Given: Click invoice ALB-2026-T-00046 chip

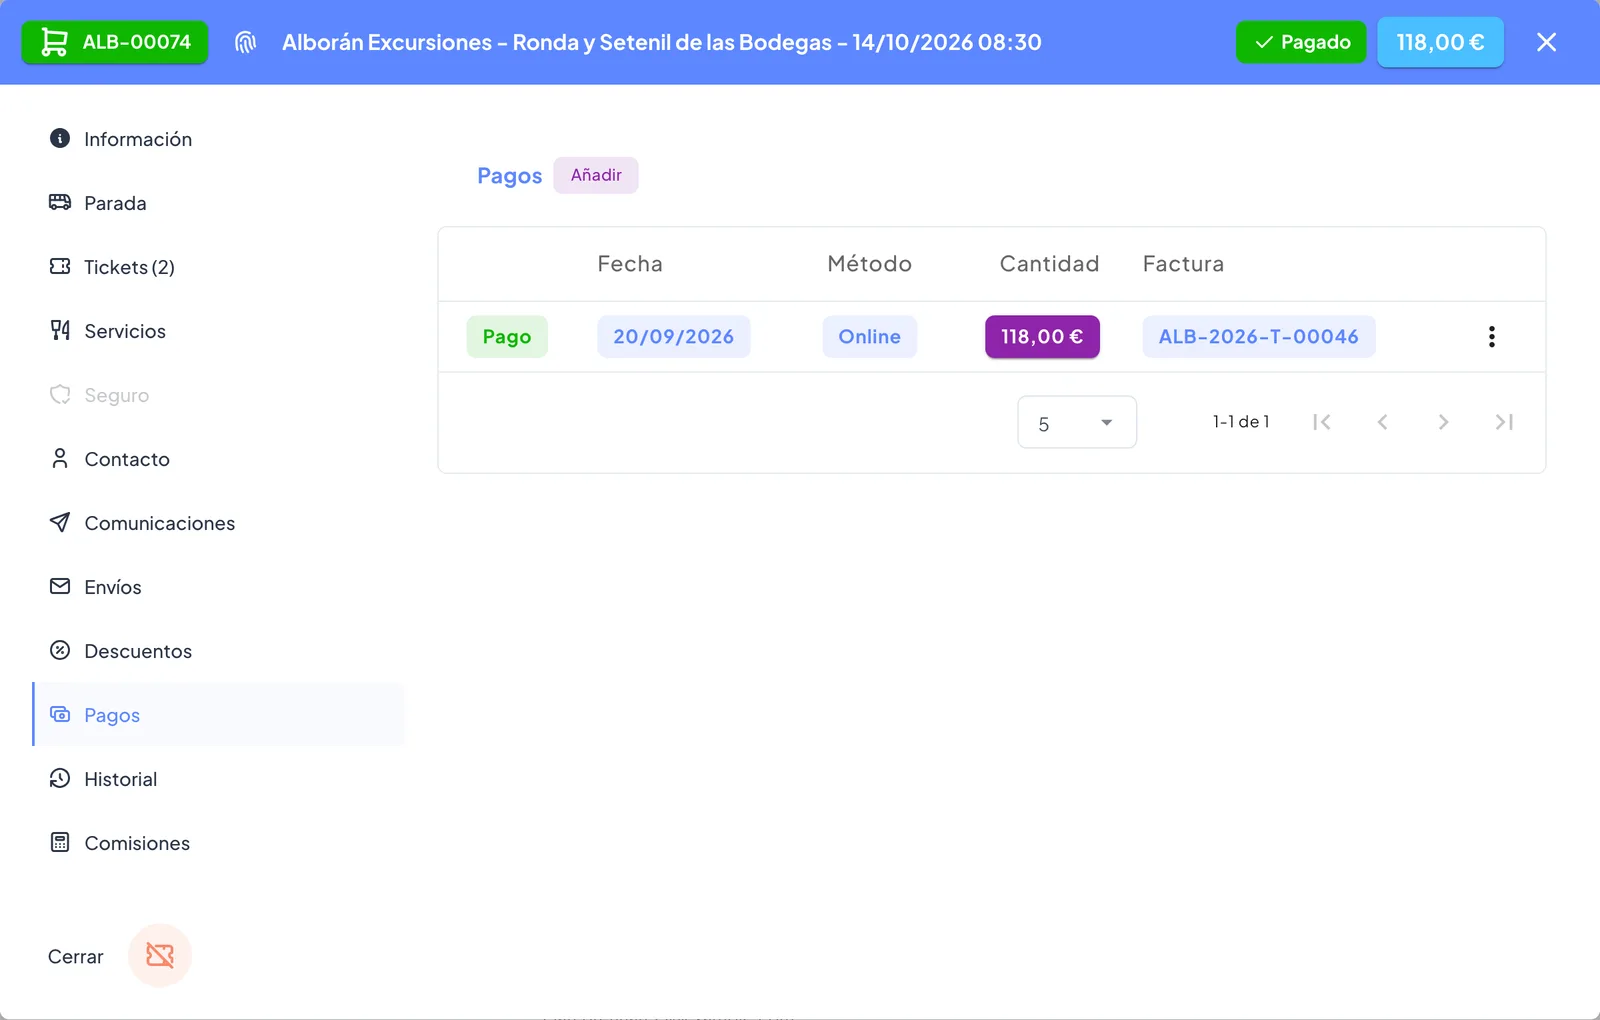Looking at the screenshot, I should point(1259,337).
